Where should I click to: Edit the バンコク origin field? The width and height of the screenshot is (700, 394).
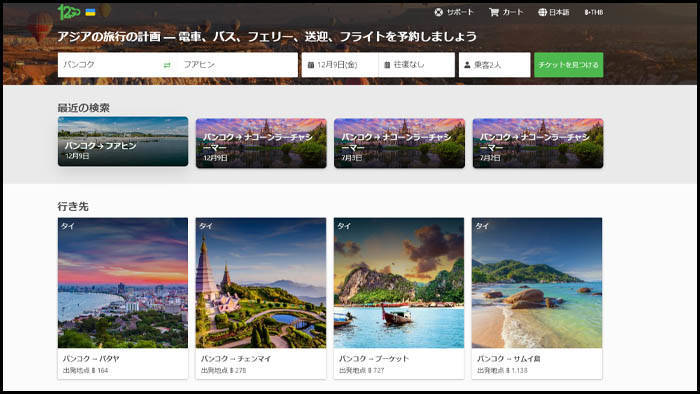click(x=108, y=65)
